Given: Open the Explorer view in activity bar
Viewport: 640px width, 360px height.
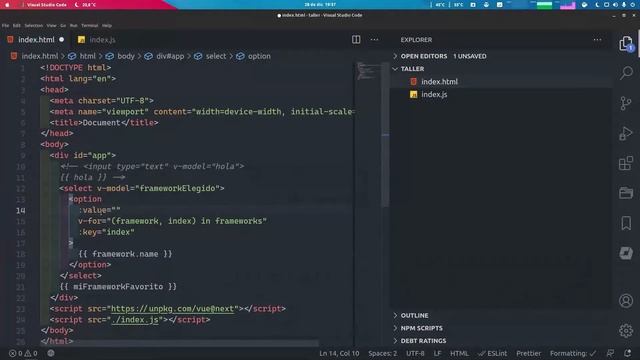Looking at the screenshot, I should point(626,44).
